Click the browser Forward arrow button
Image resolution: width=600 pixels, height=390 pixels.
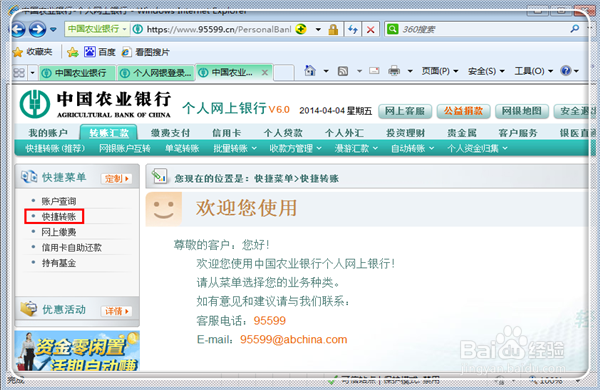click(38, 29)
